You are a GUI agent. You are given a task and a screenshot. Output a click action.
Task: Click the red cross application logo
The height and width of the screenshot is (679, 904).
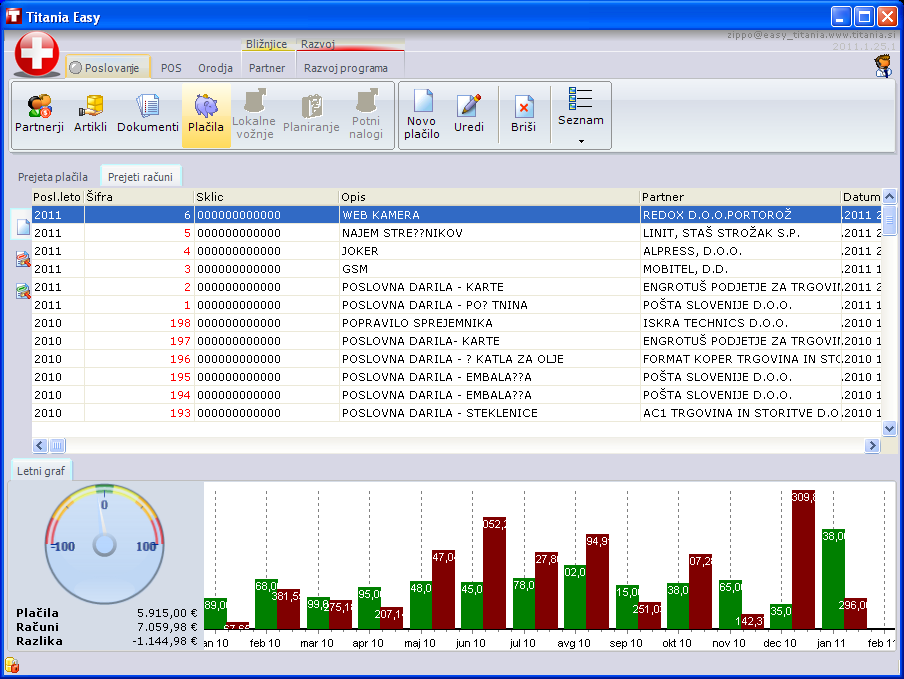tap(37, 54)
